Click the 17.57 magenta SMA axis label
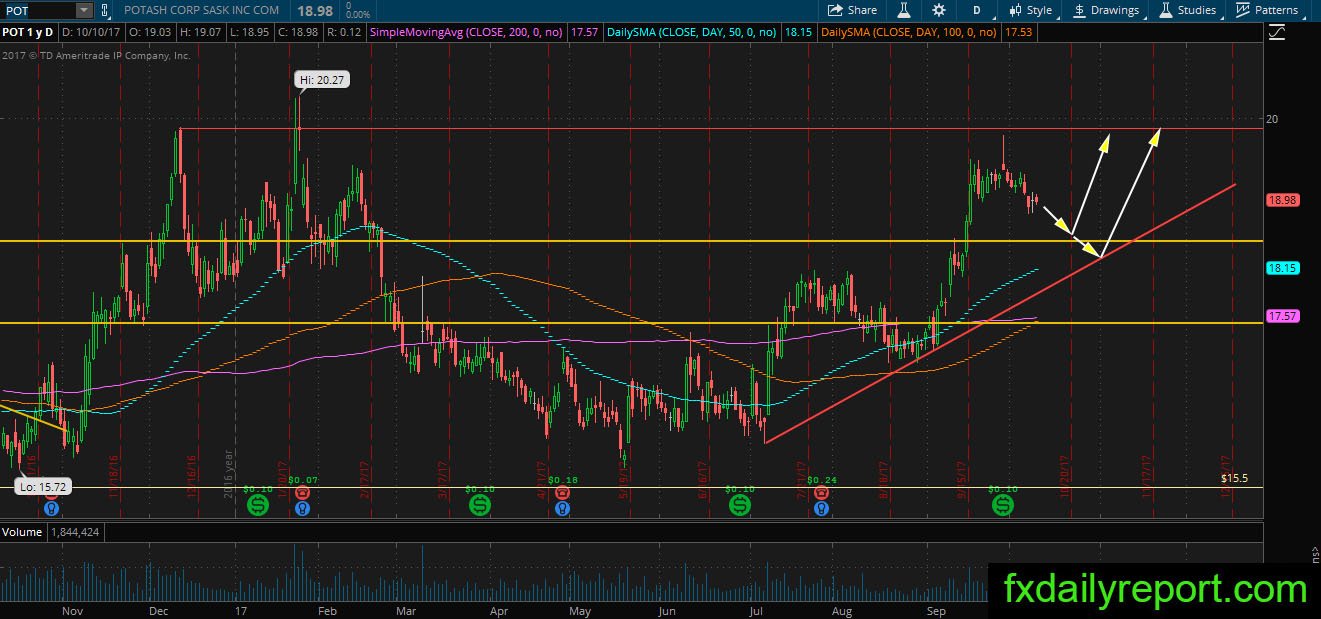1321x619 pixels. click(x=1282, y=316)
